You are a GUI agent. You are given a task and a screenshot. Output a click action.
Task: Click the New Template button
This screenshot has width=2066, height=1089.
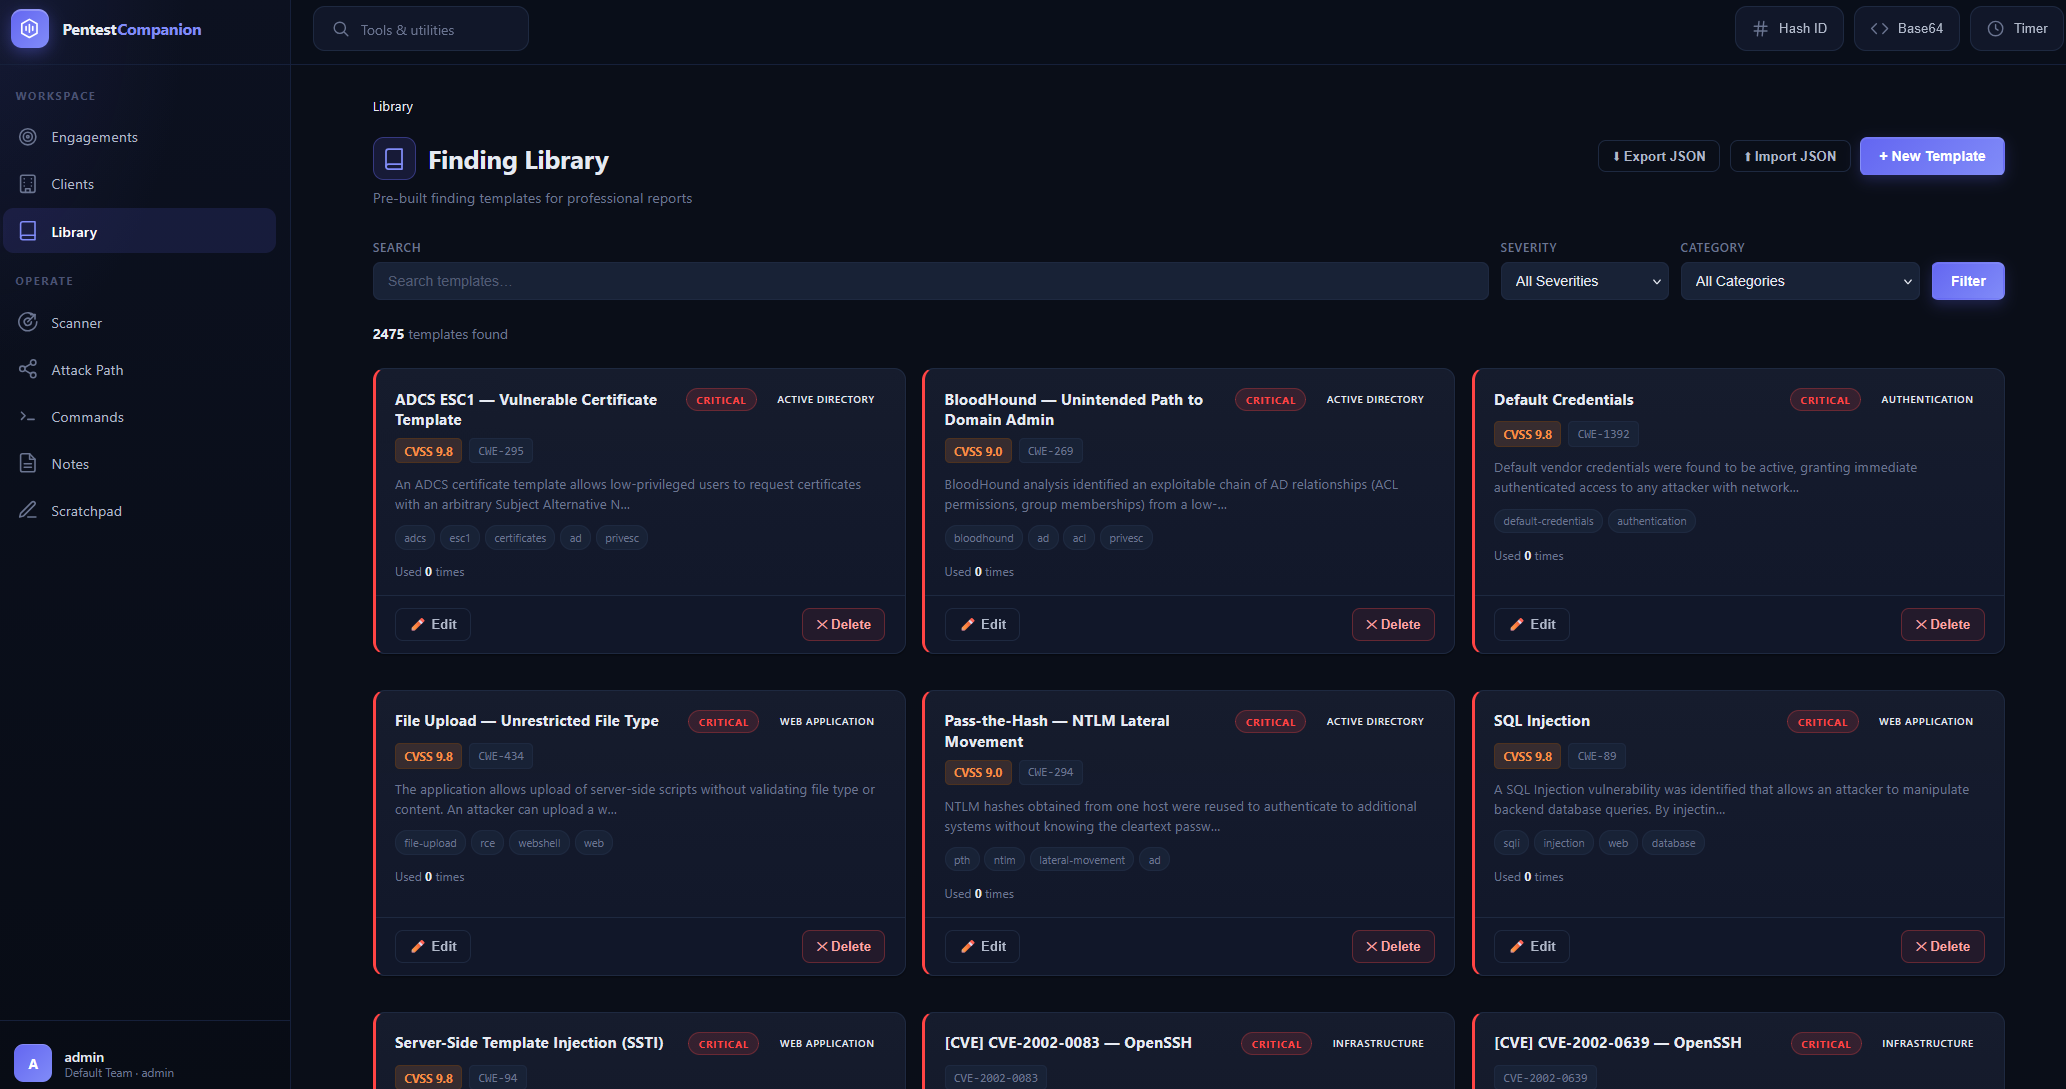click(x=1932, y=156)
